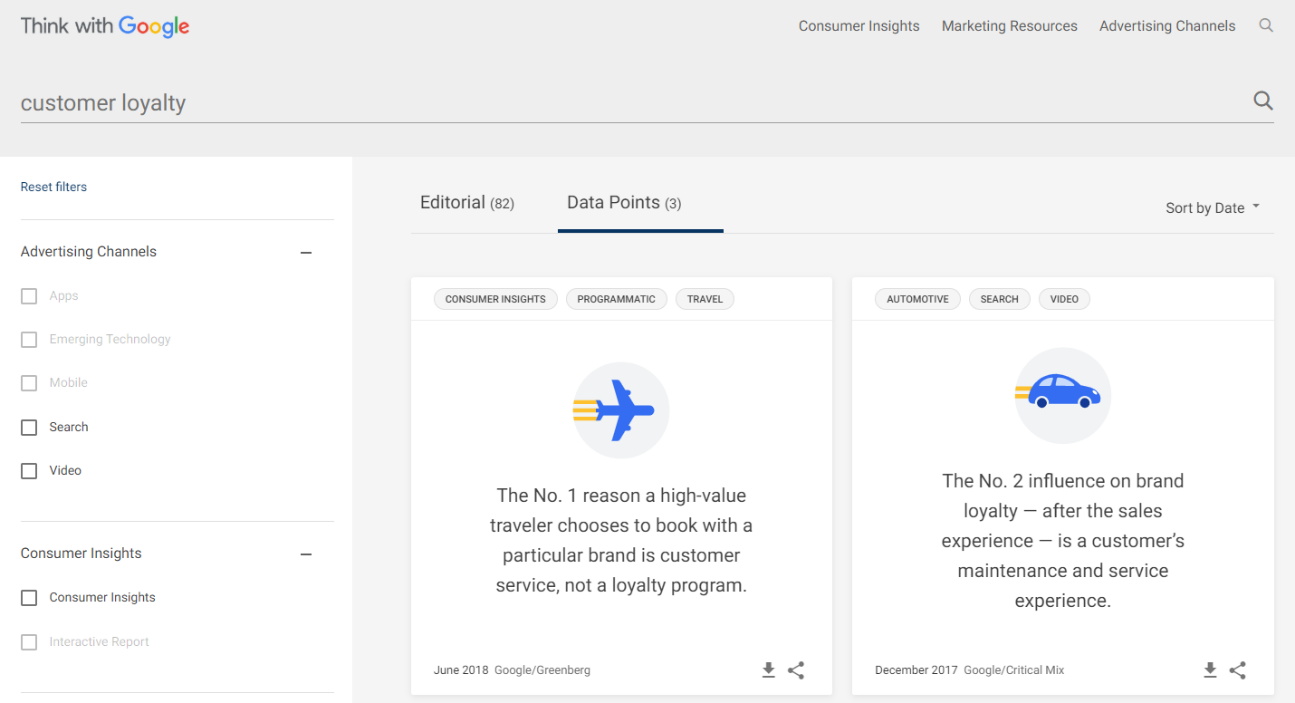Click the Think with Google logo

point(105,26)
